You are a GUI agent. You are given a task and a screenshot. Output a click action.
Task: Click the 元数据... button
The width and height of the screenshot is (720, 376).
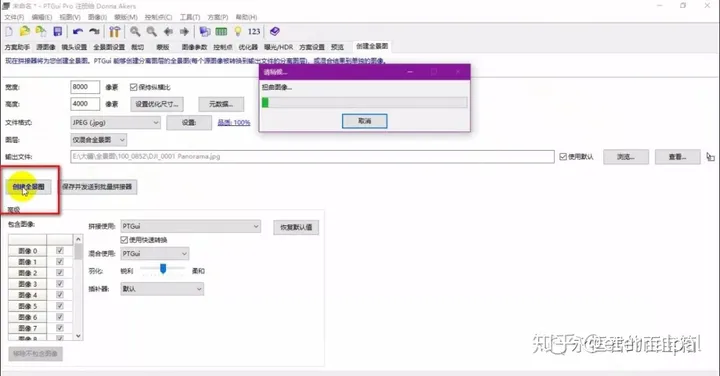221,104
